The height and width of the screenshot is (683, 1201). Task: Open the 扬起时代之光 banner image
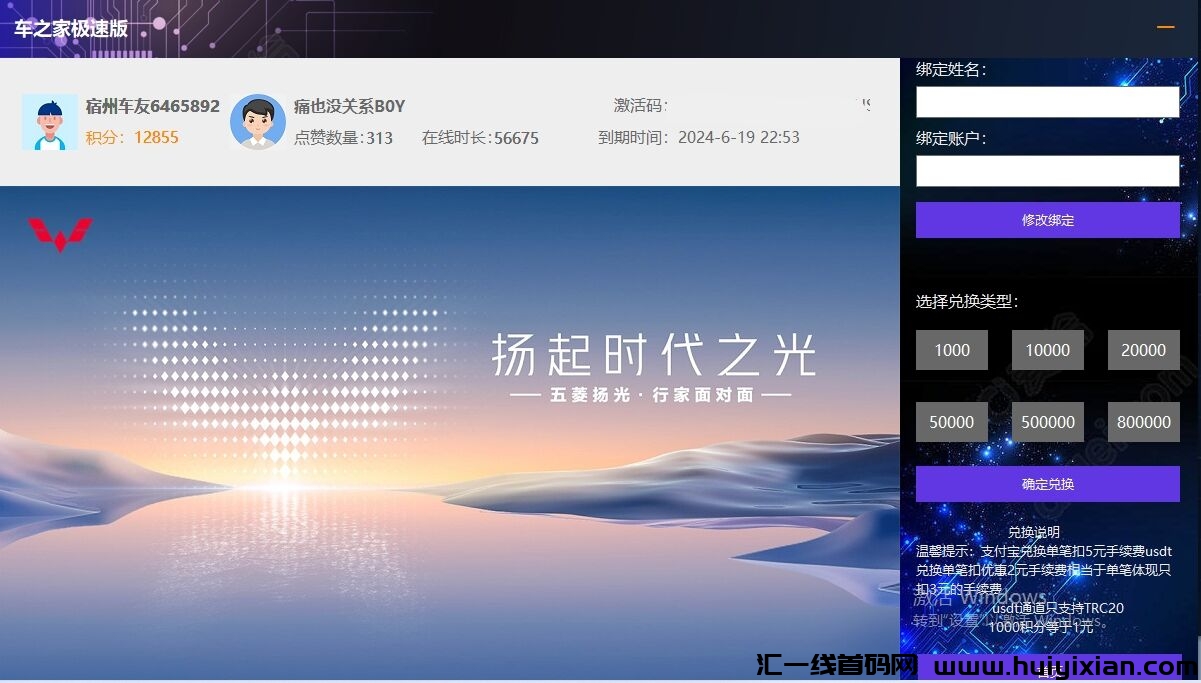(x=450, y=430)
